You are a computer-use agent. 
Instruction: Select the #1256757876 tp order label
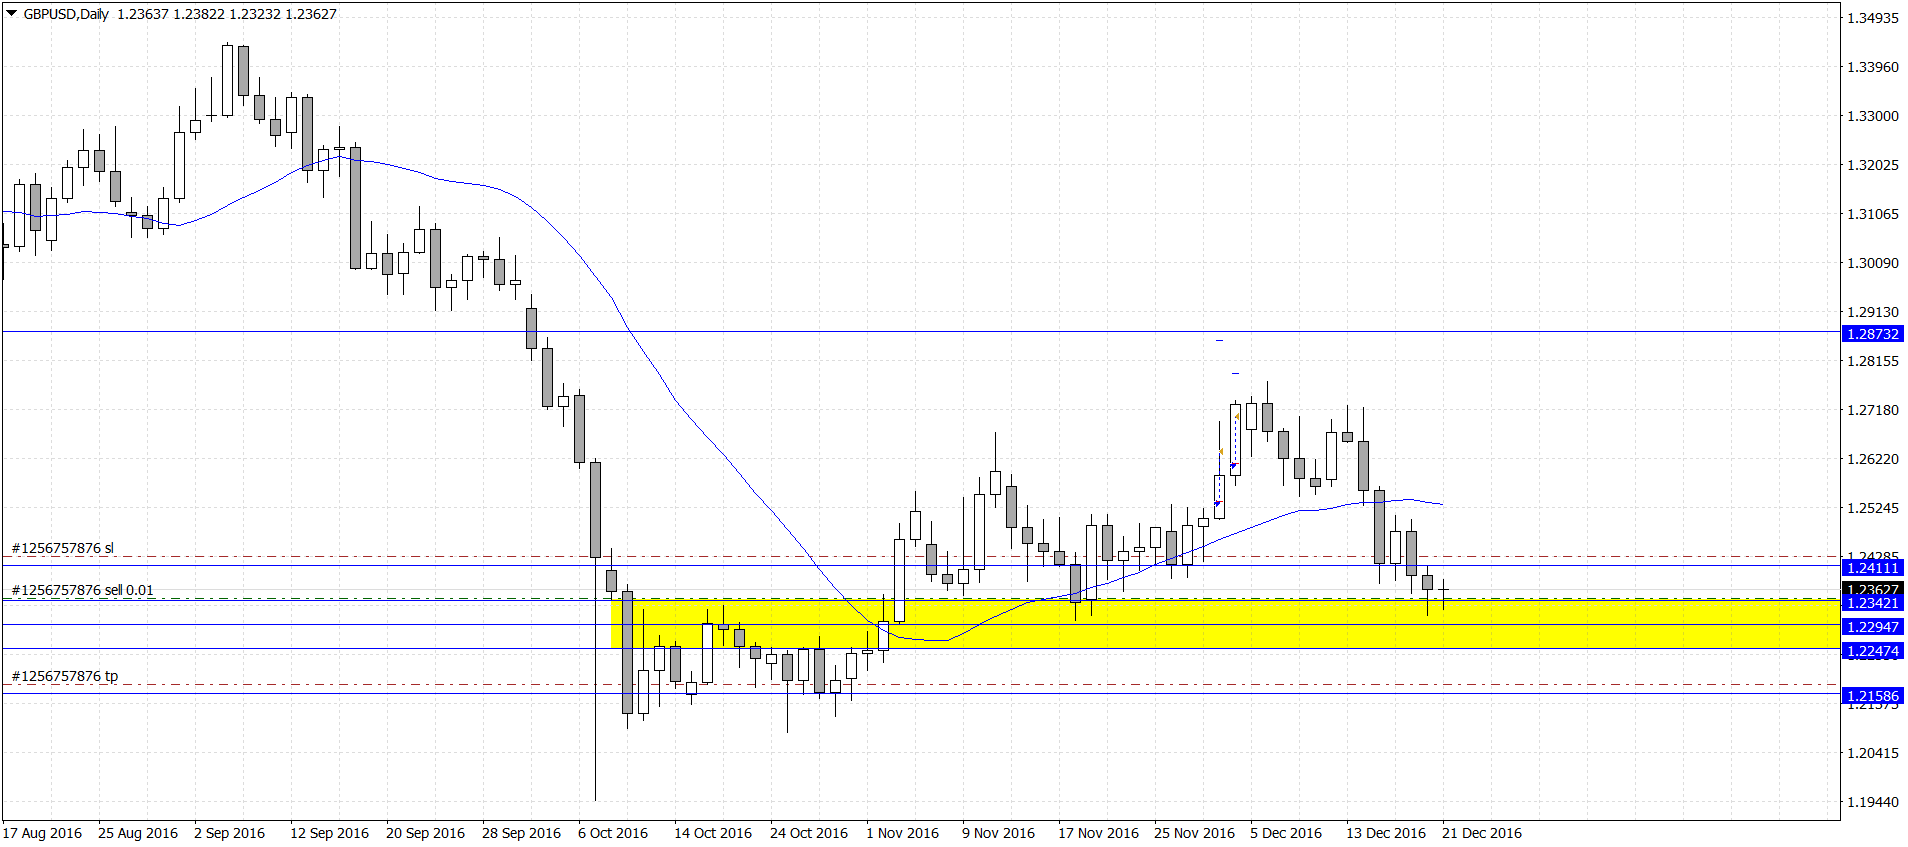(x=65, y=676)
